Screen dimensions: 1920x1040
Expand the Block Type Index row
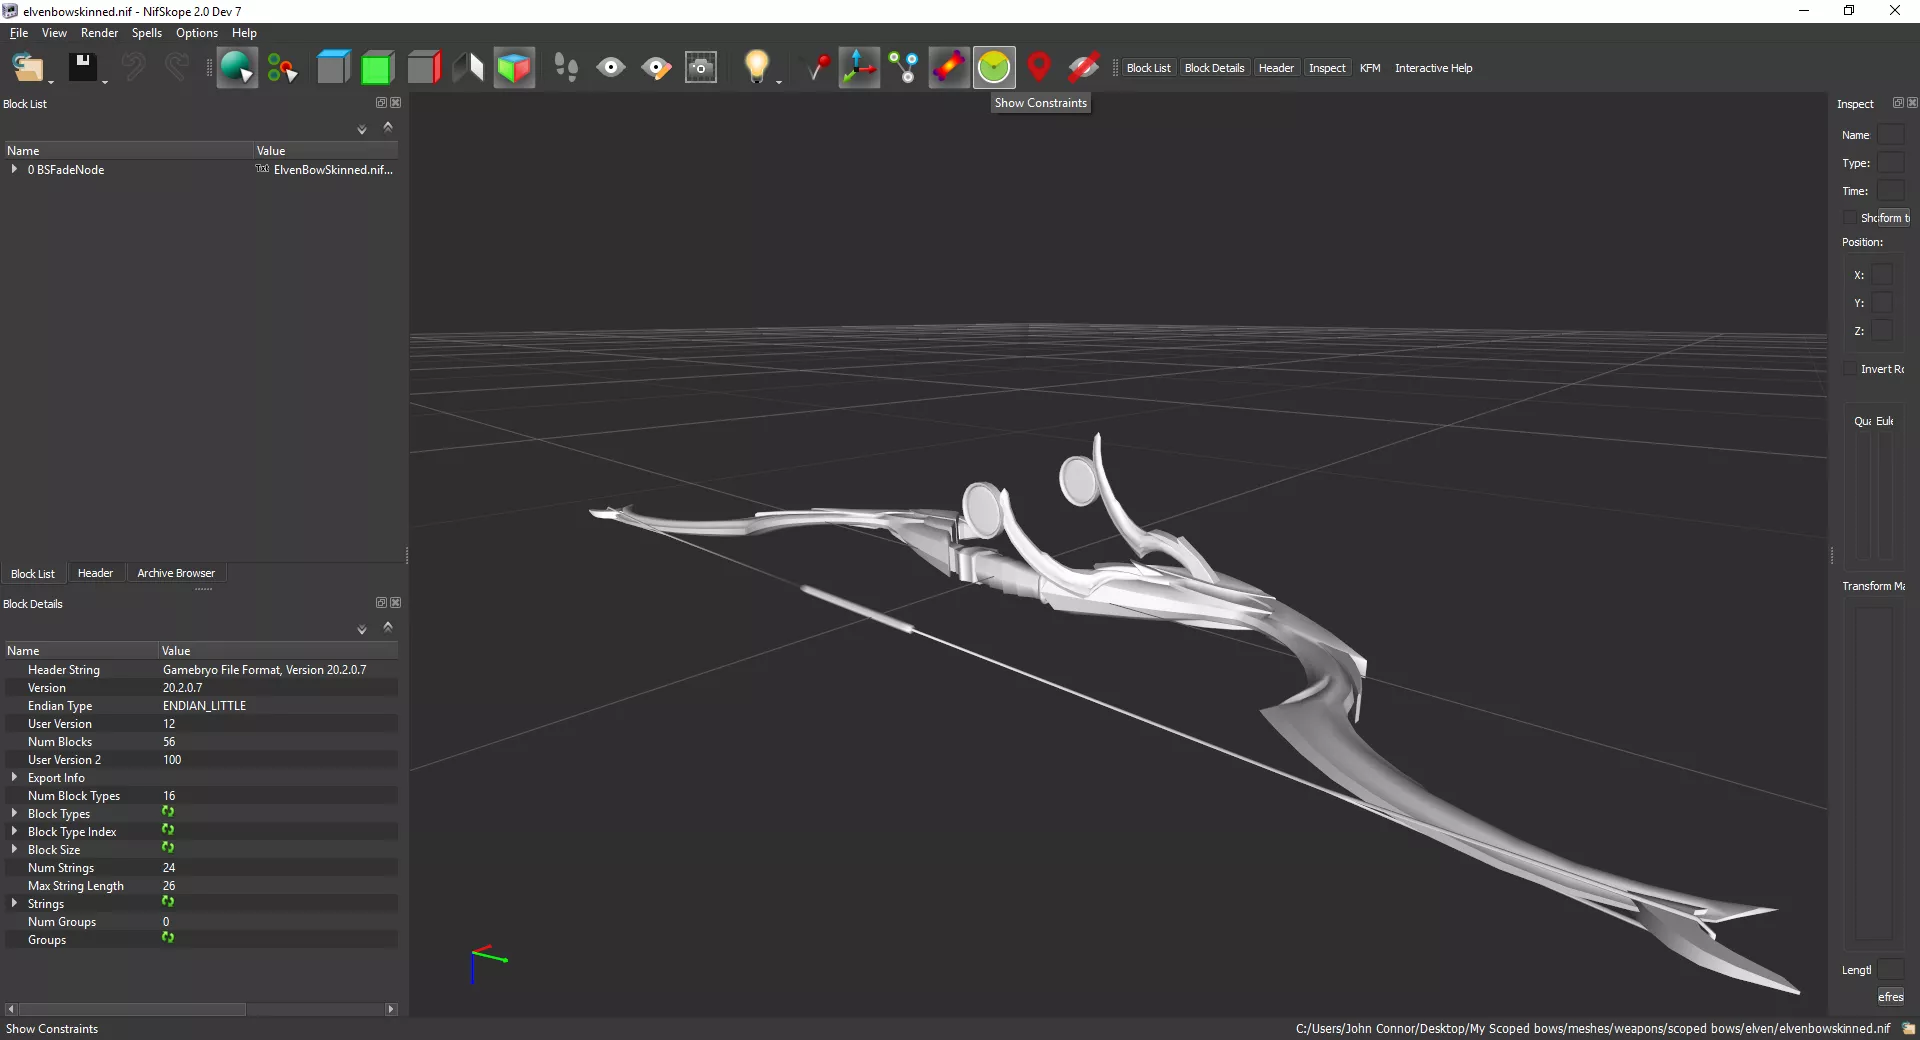tap(14, 831)
